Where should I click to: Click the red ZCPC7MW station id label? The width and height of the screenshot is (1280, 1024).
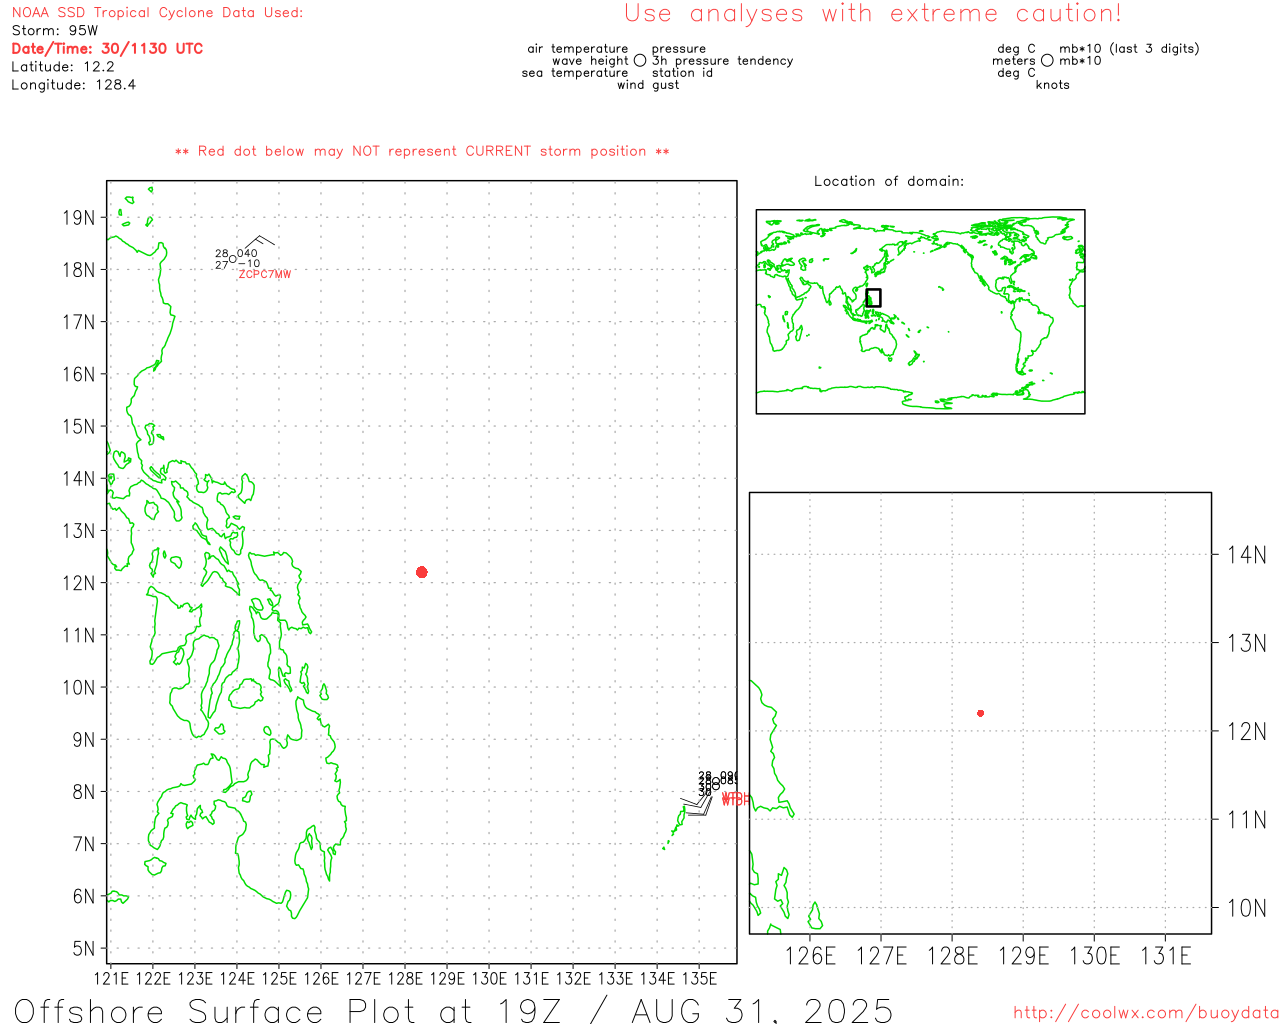[265, 274]
